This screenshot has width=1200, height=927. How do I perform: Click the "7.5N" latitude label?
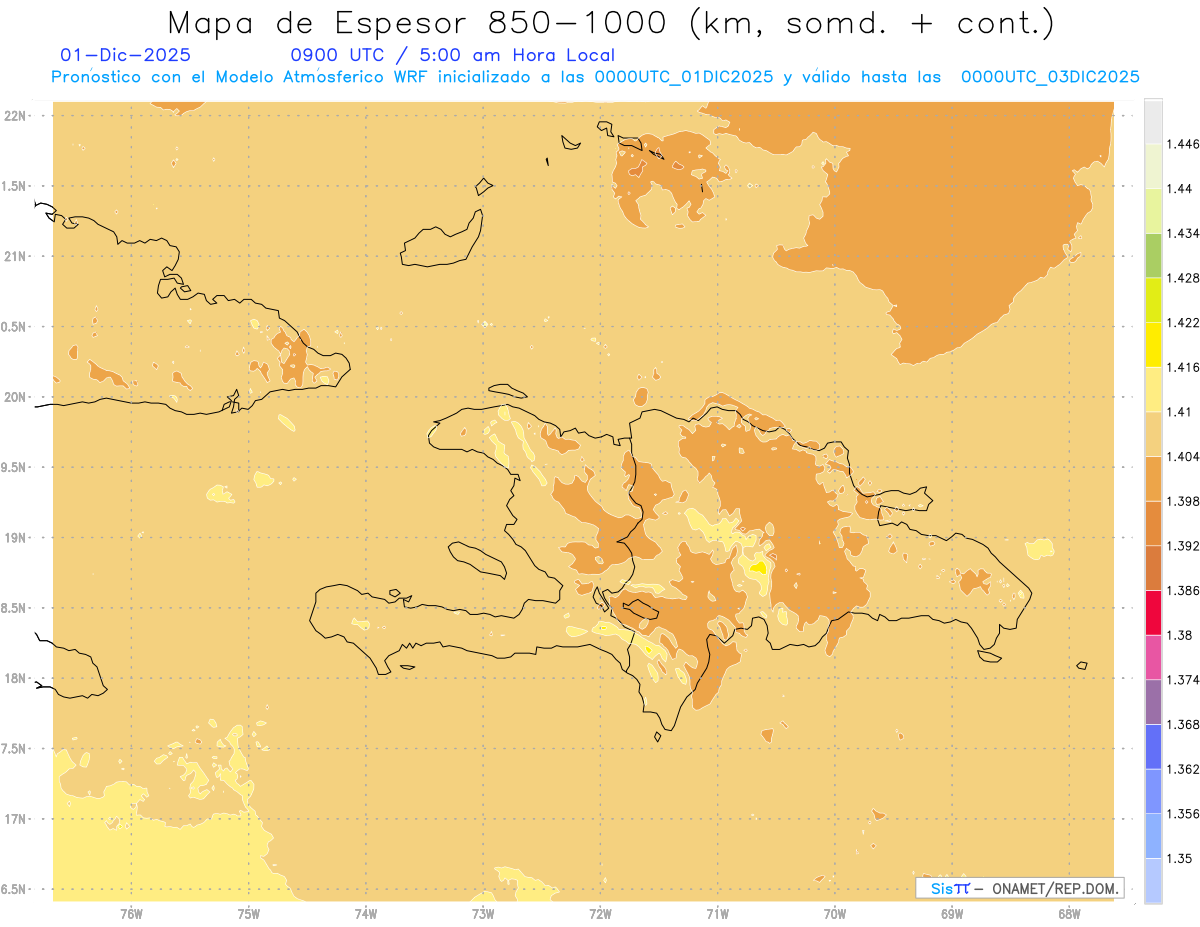15,749
